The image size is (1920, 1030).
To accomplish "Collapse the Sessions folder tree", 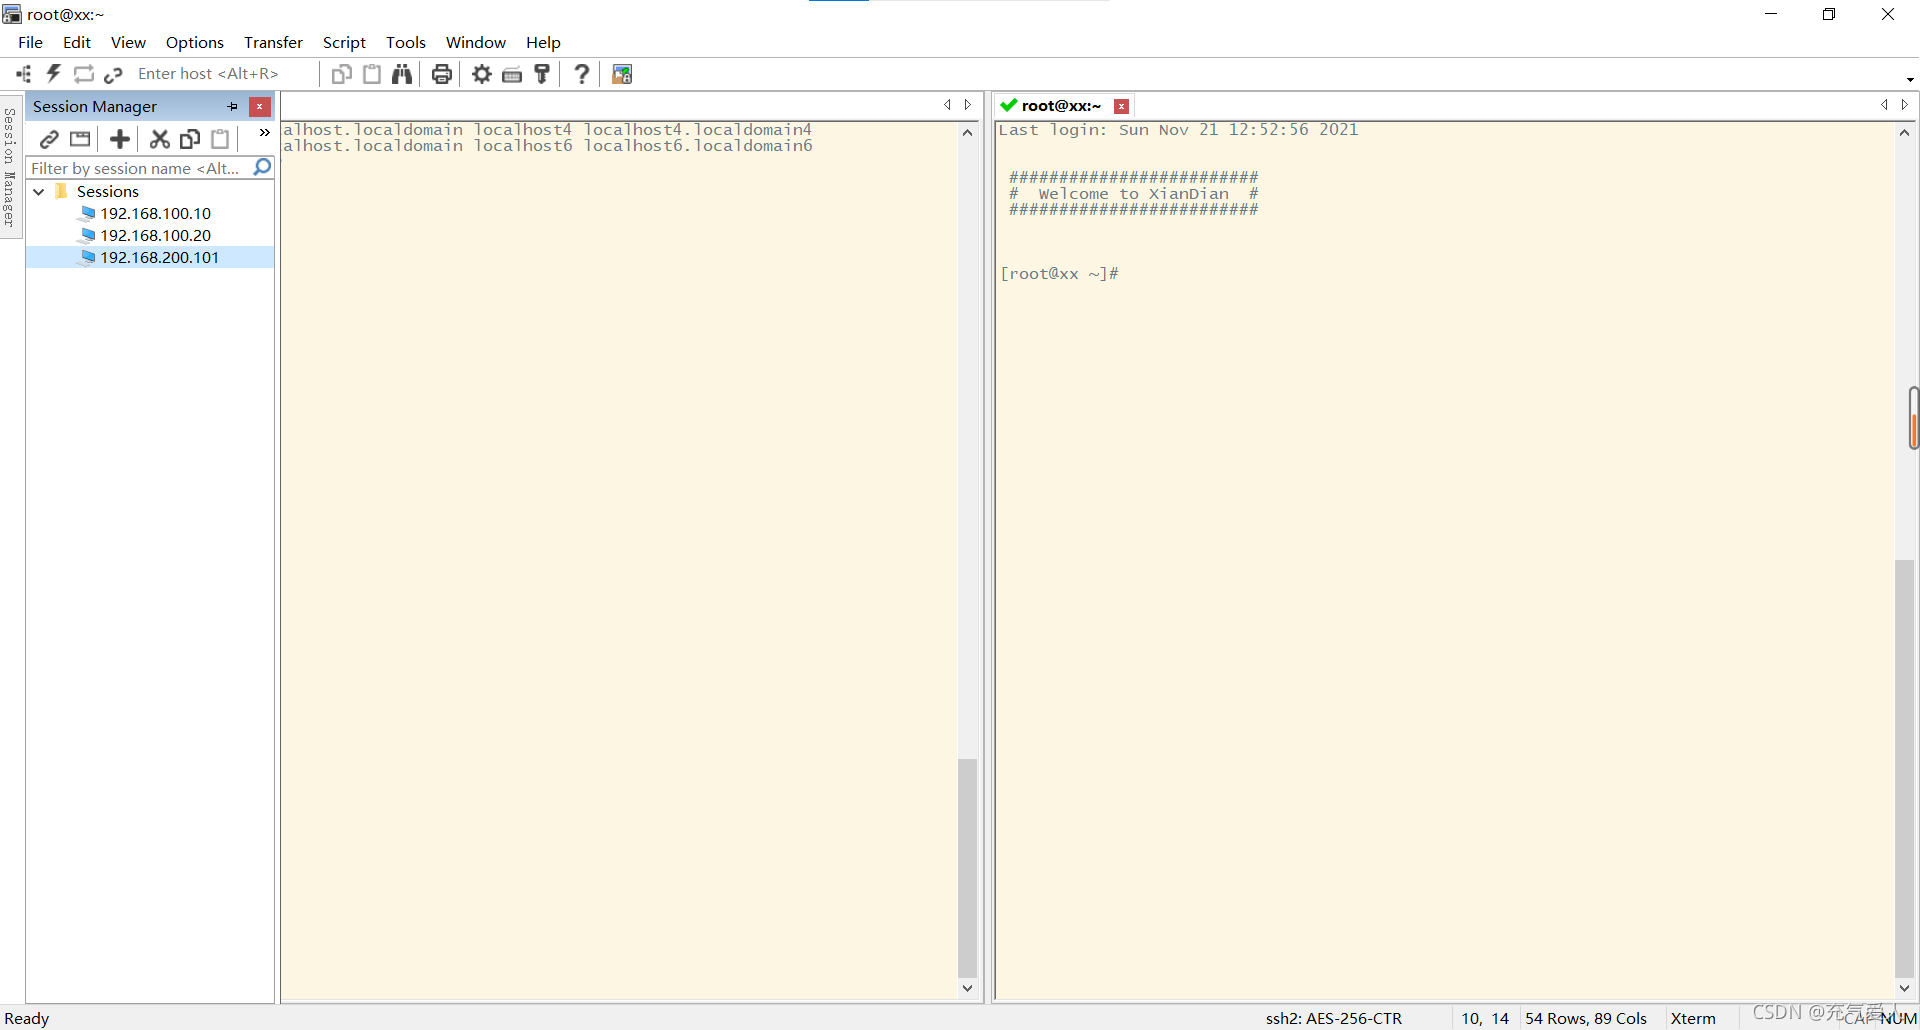I will pyautogui.click(x=39, y=191).
